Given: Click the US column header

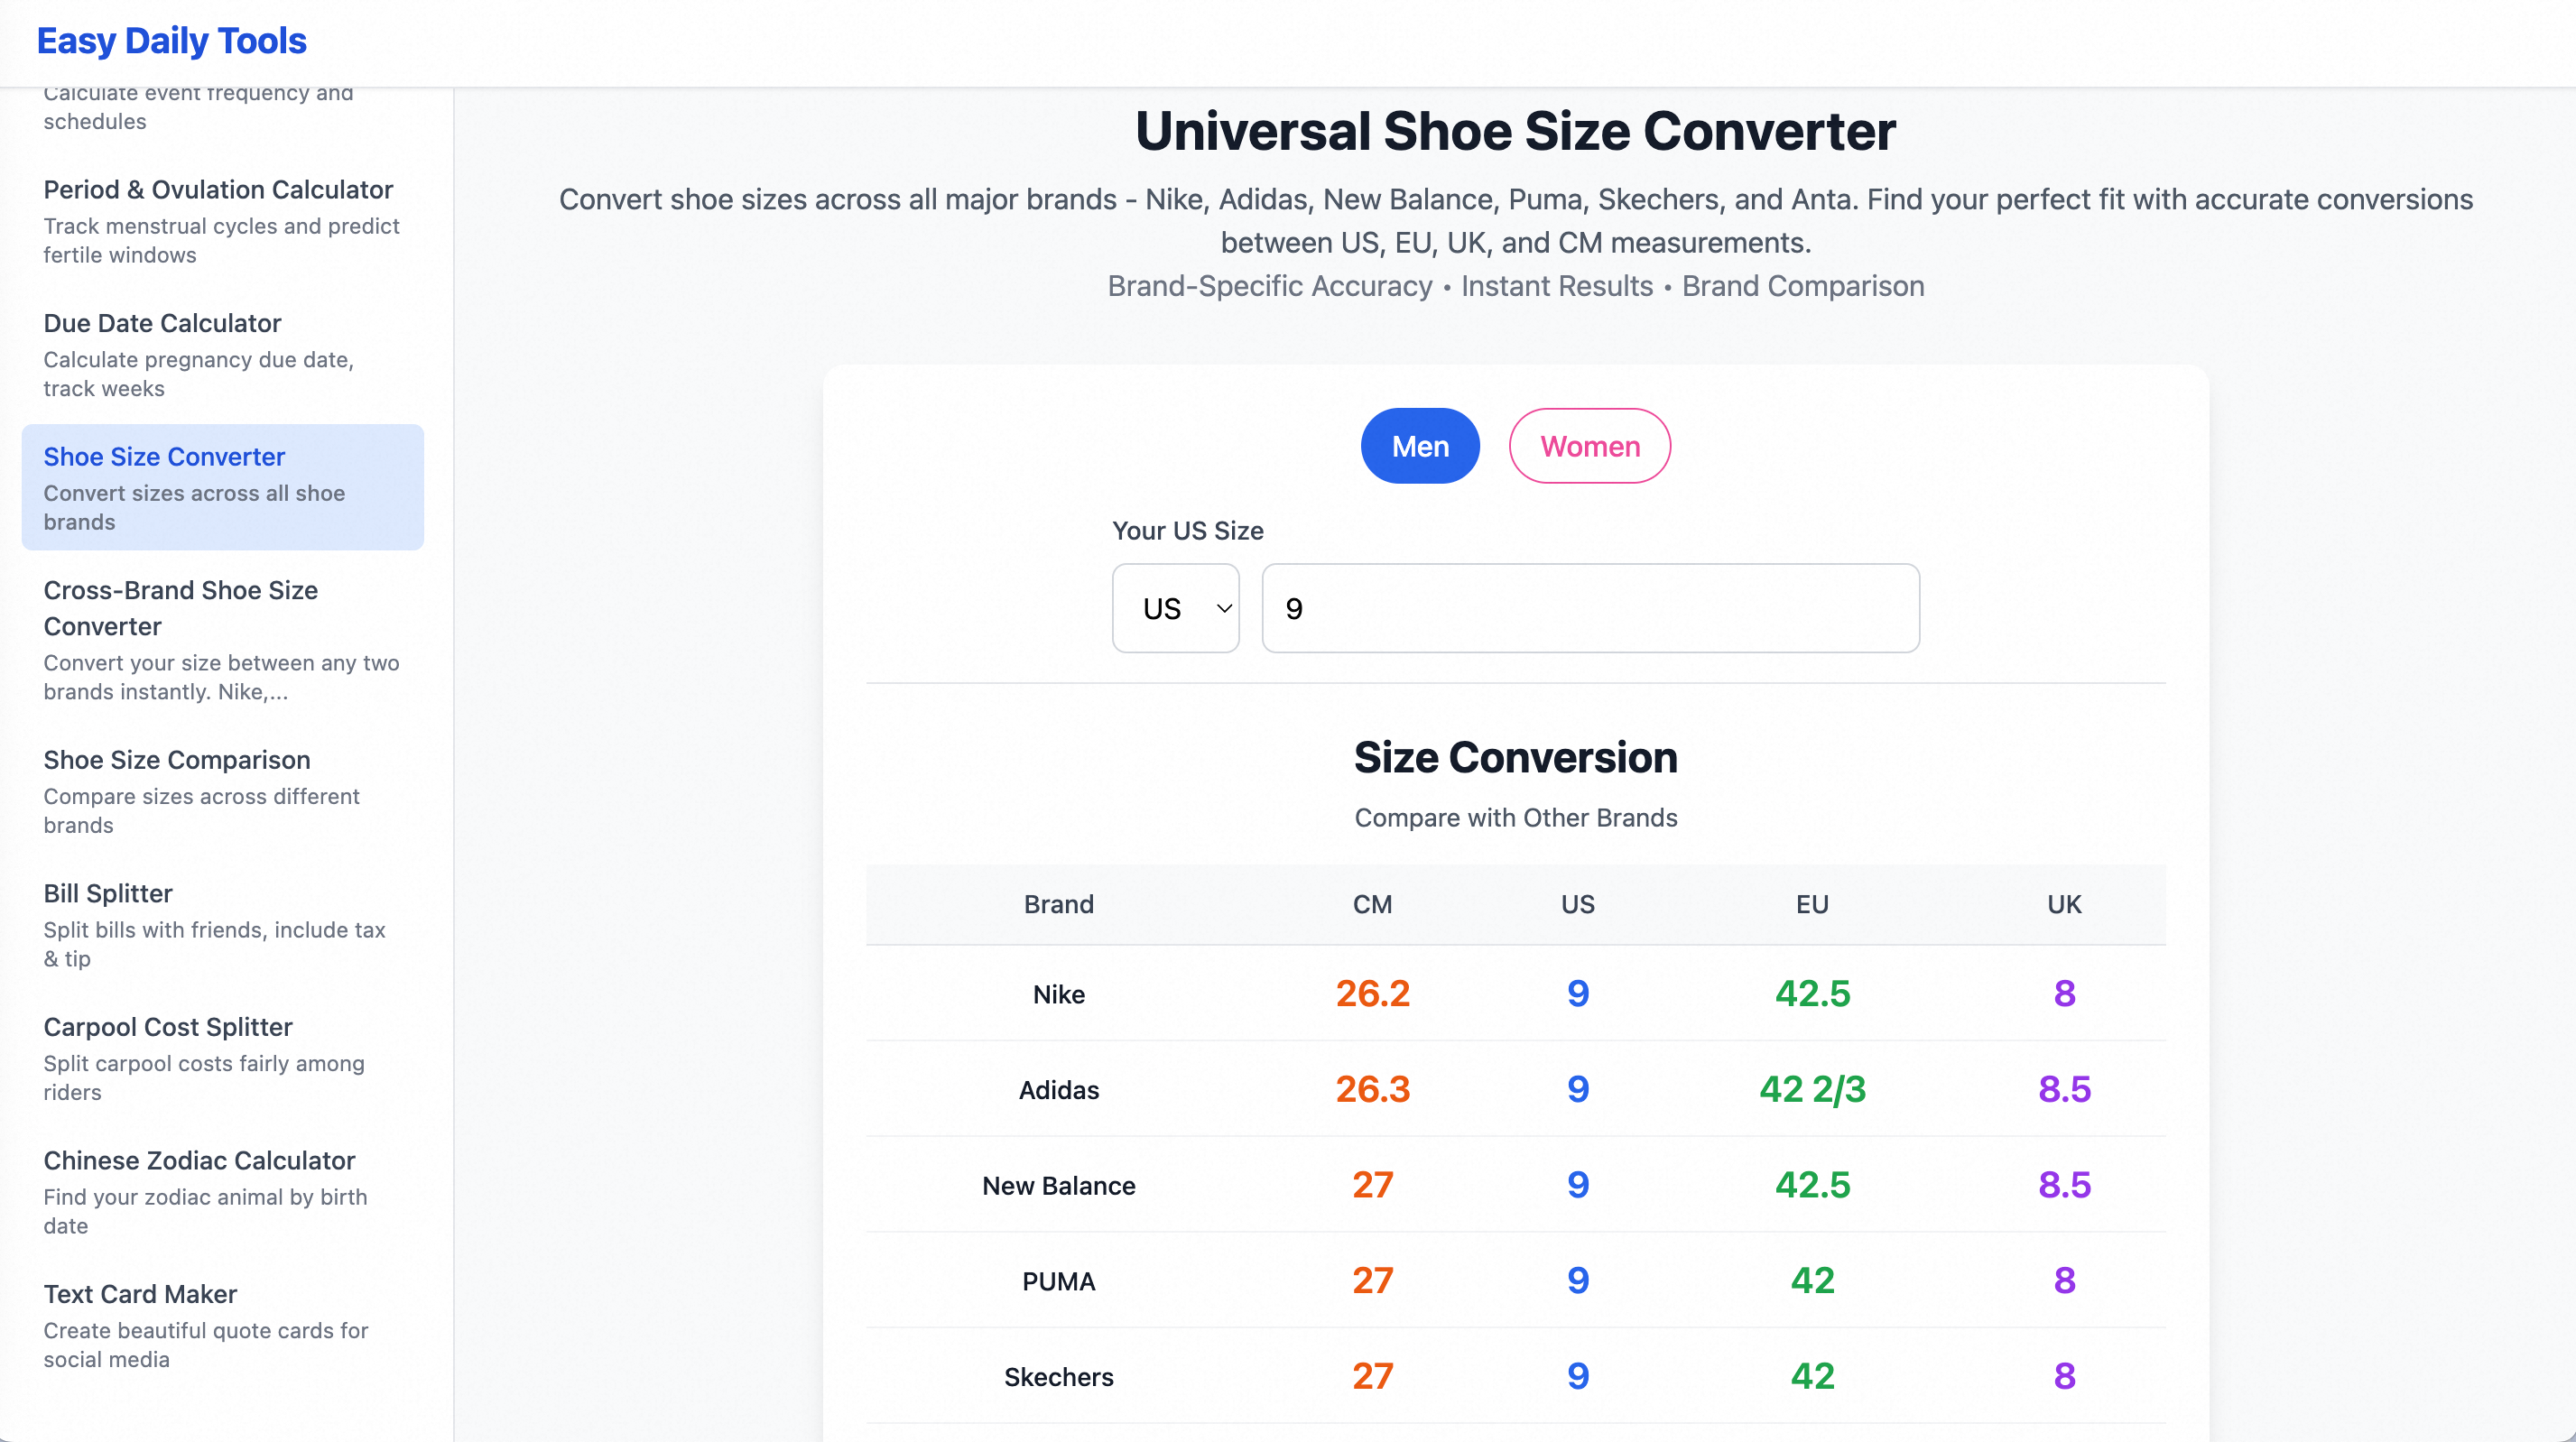Looking at the screenshot, I should 1578,904.
